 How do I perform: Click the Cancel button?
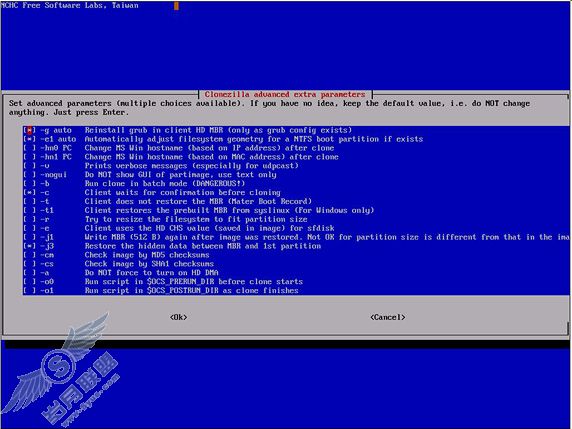387,317
